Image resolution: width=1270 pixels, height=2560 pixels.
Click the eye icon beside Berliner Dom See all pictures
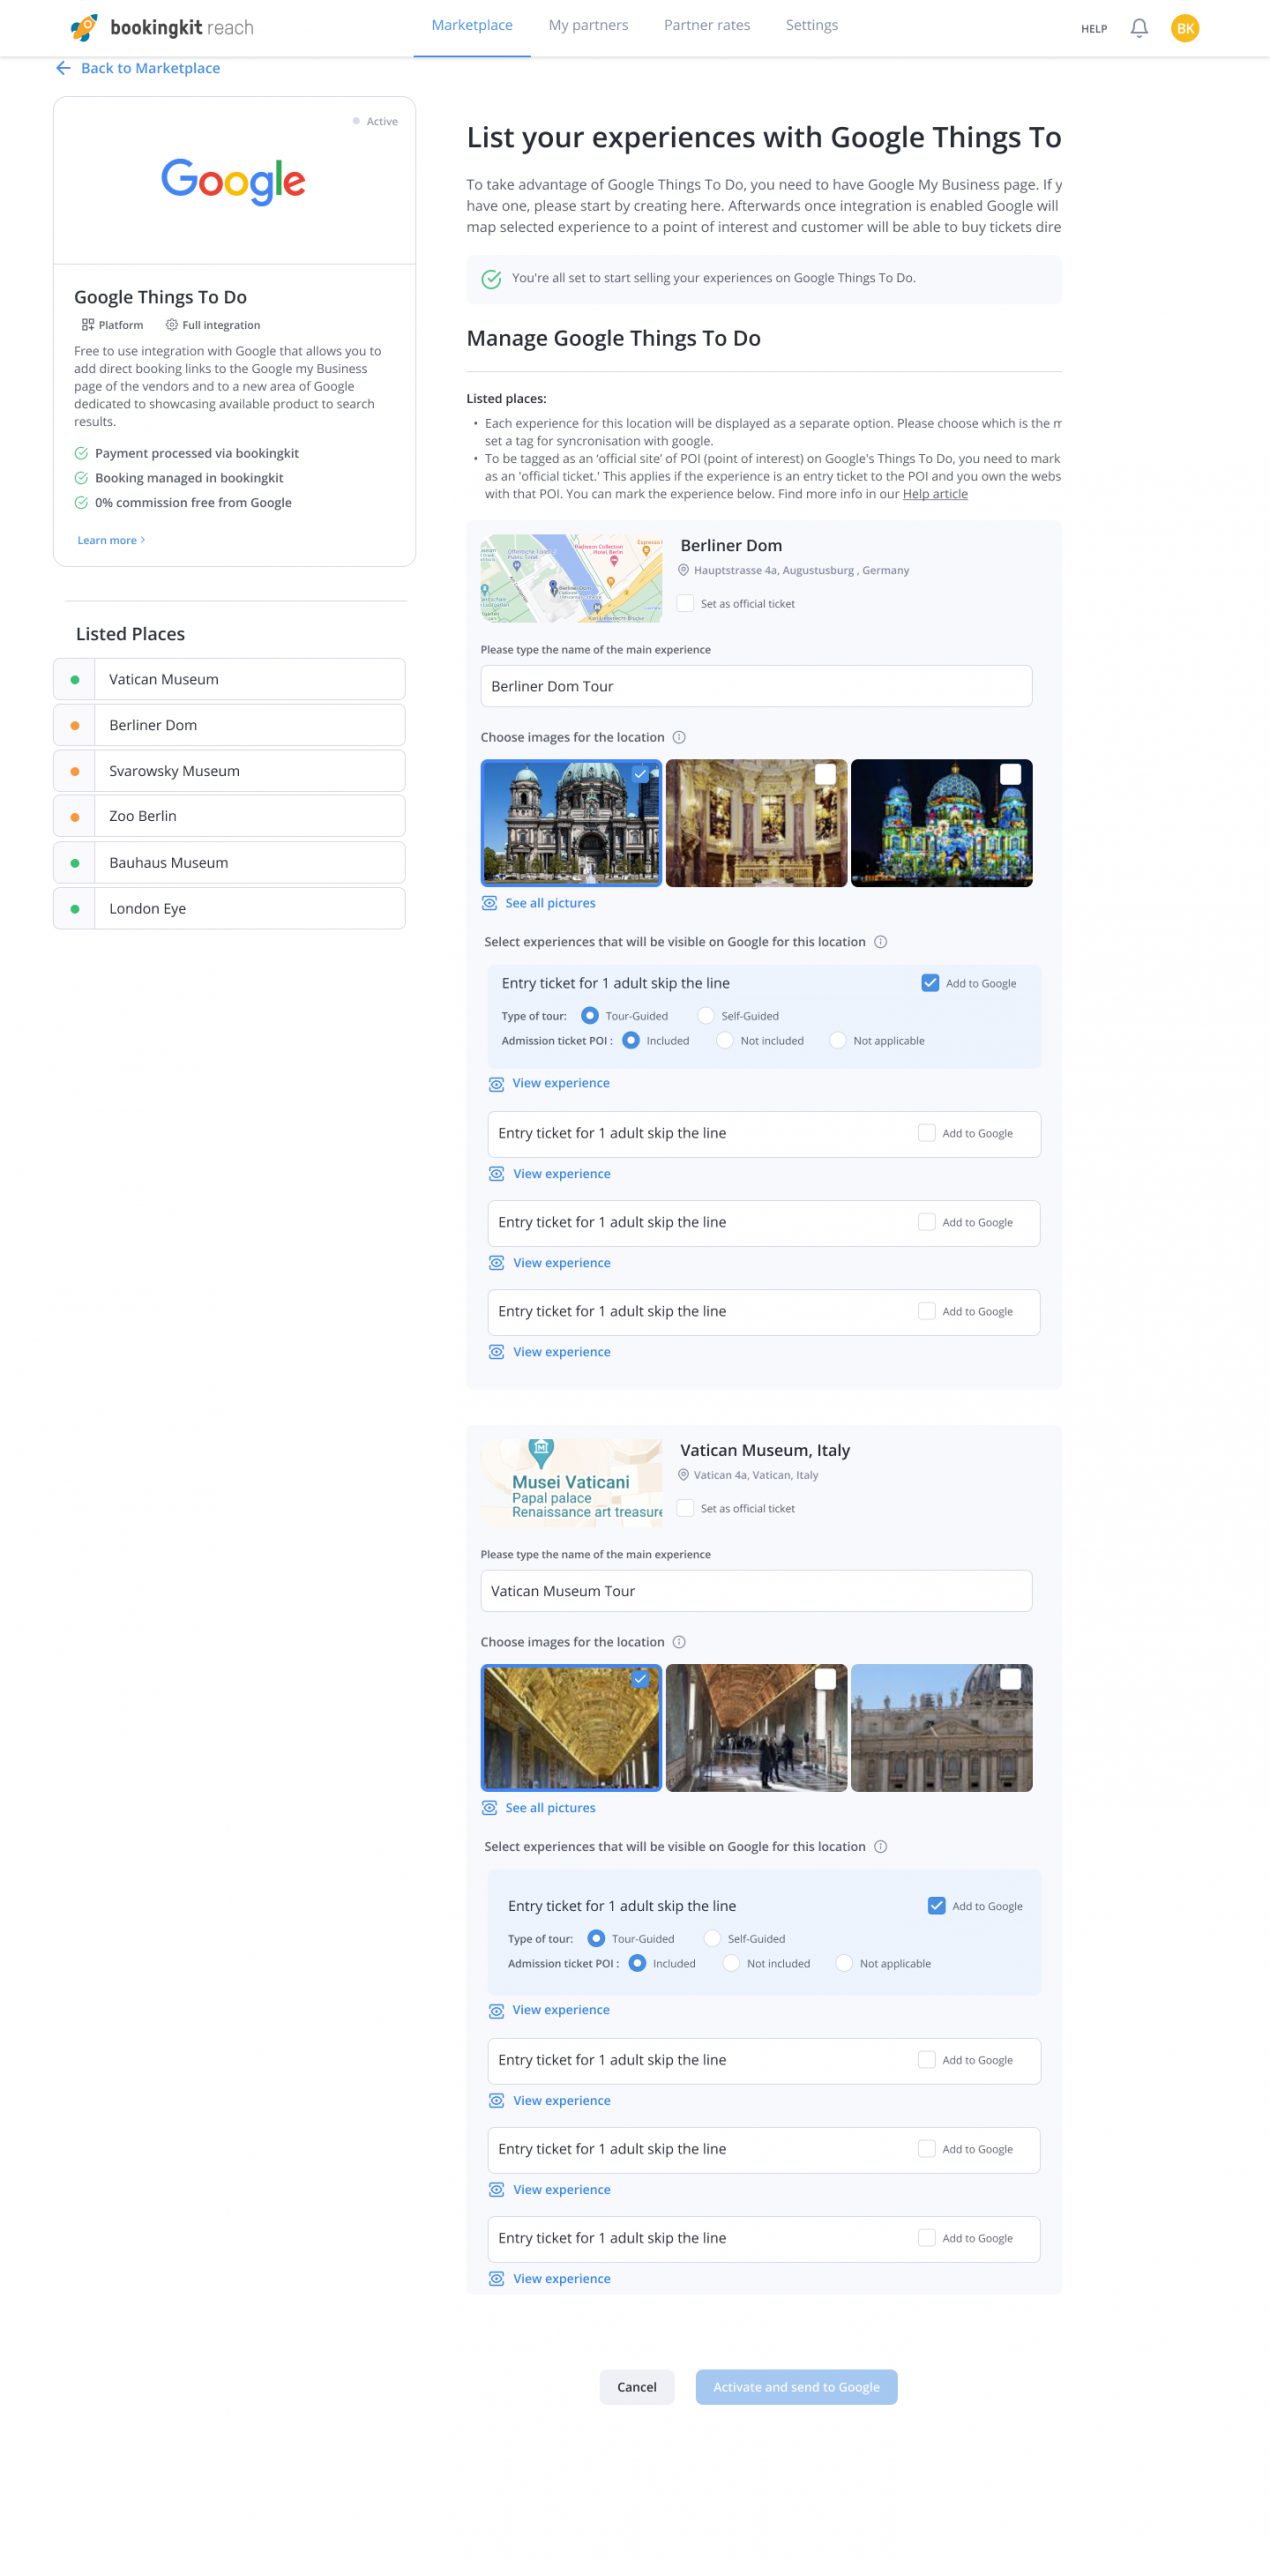tap(490, 903)
